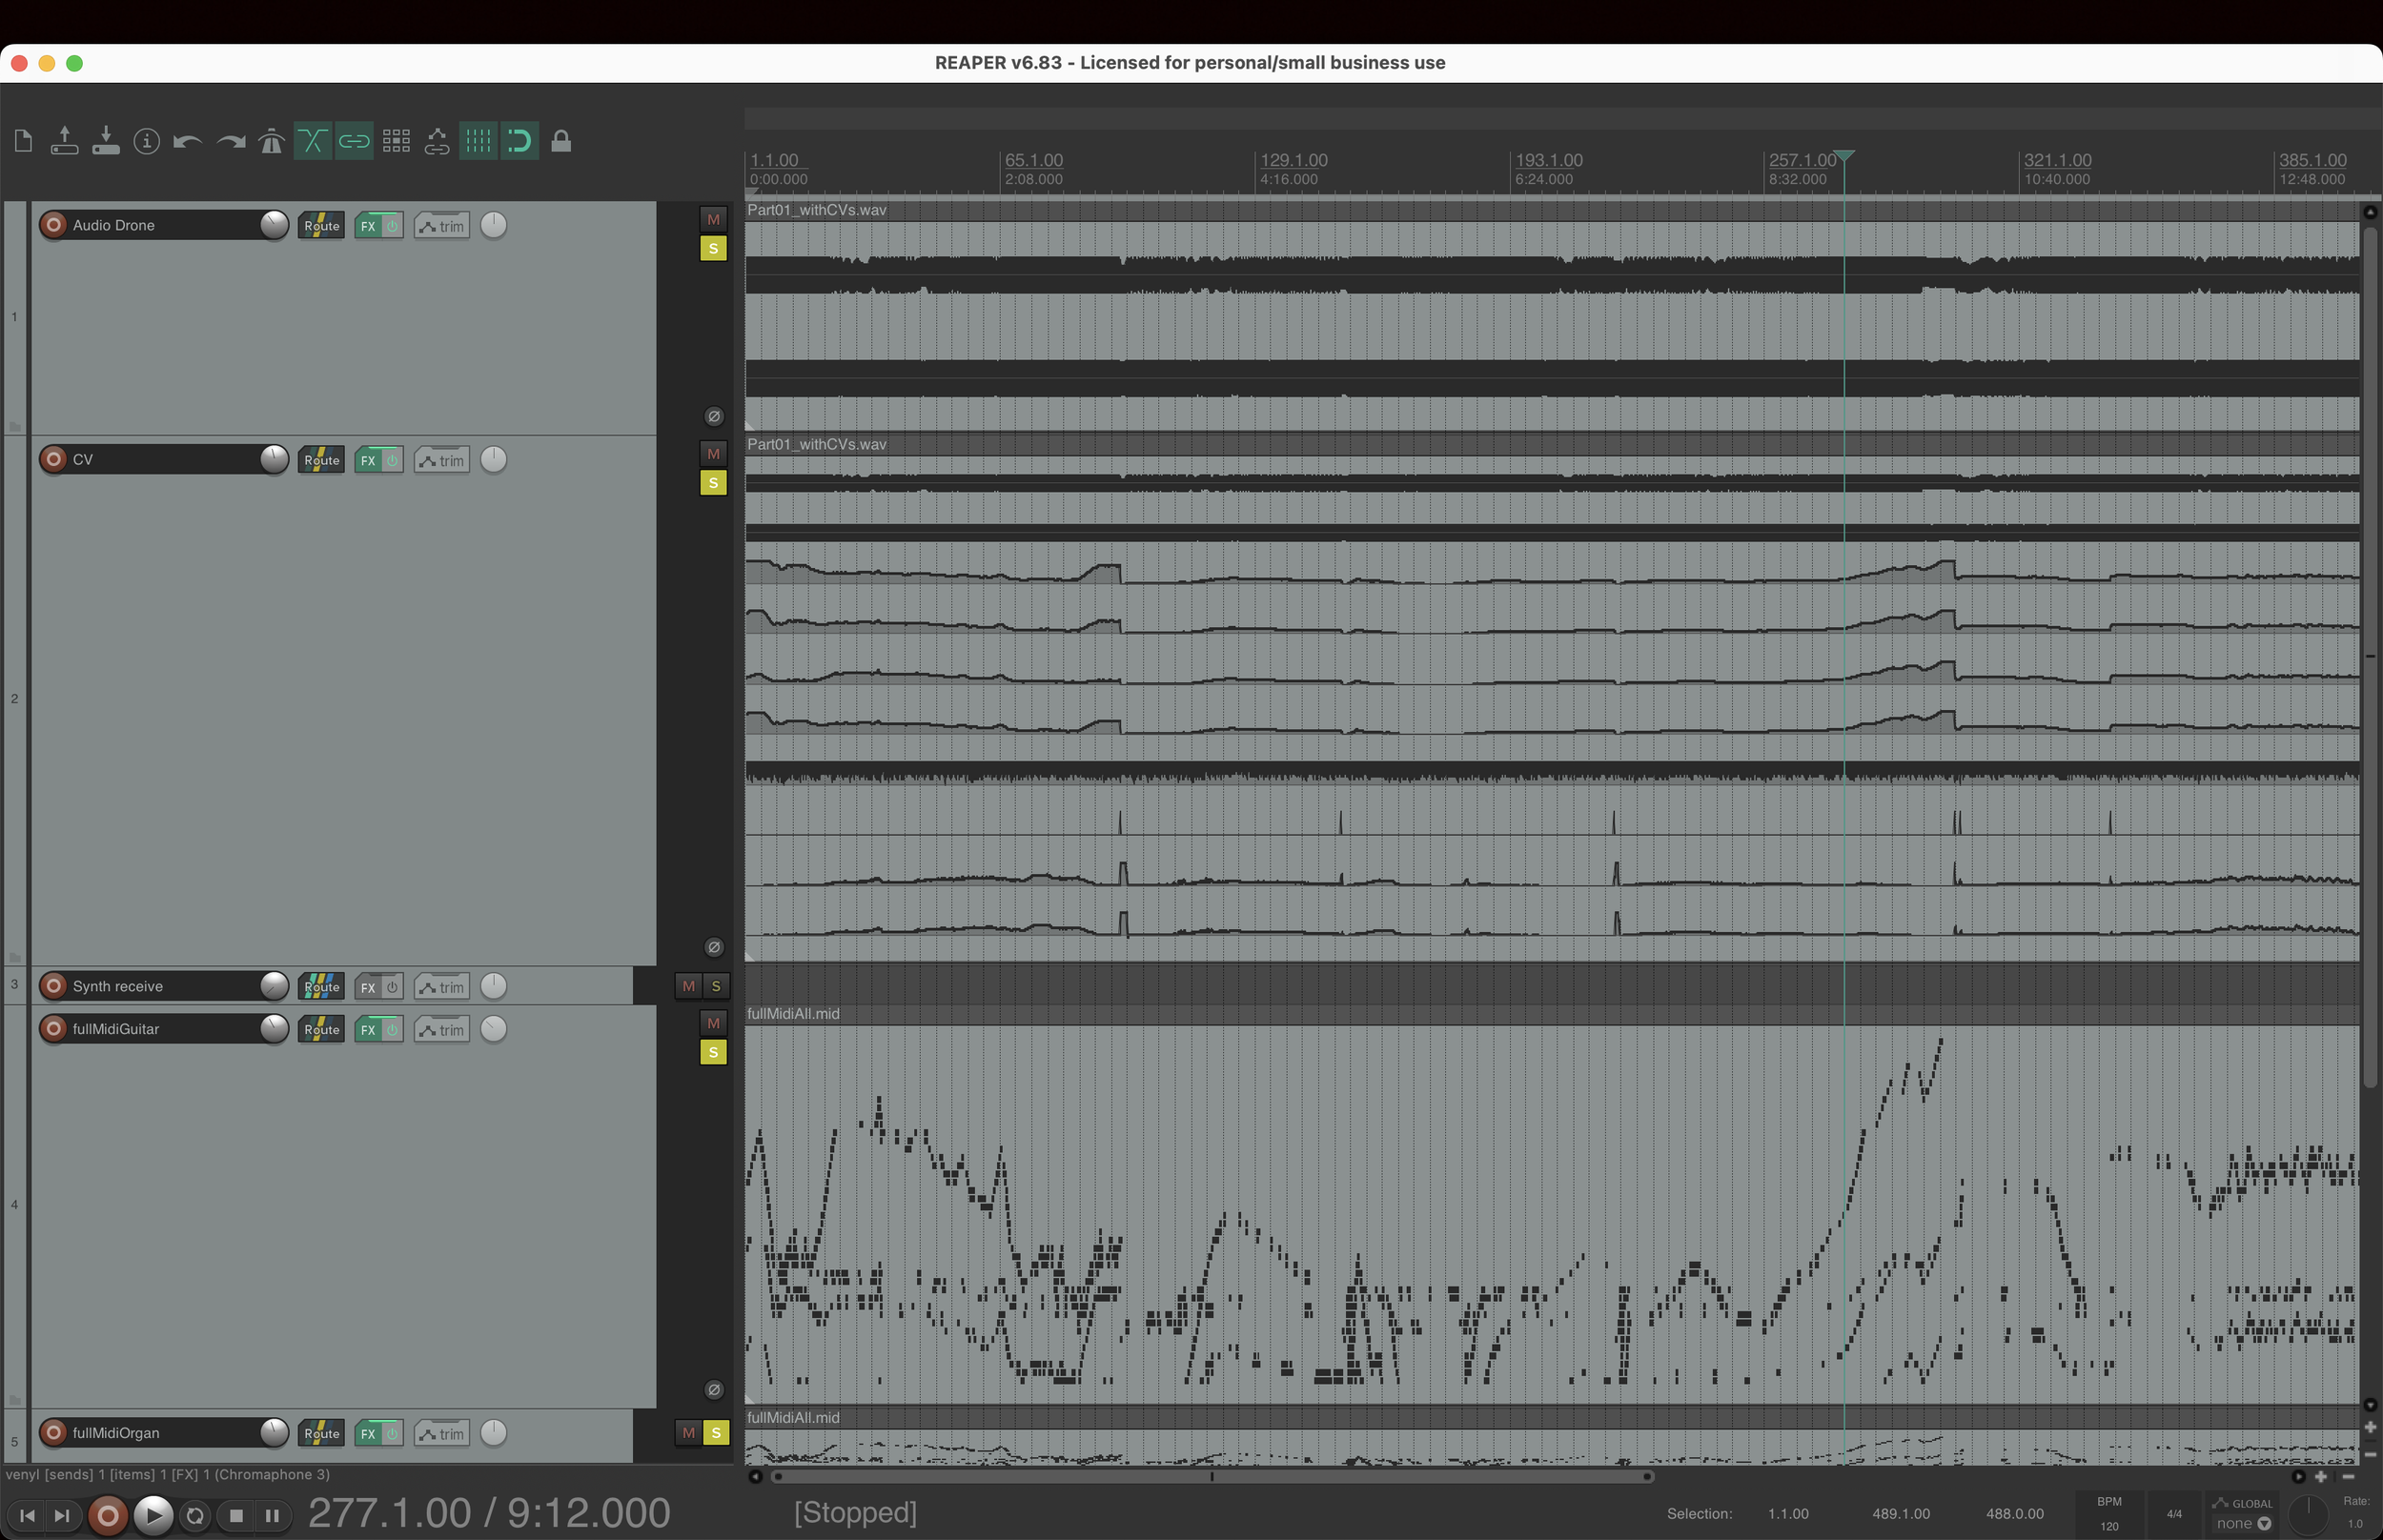Open trim automation mode on fullMidiOrgan
Screen dimensions: 2383x1540
(x=442, y=1434)
